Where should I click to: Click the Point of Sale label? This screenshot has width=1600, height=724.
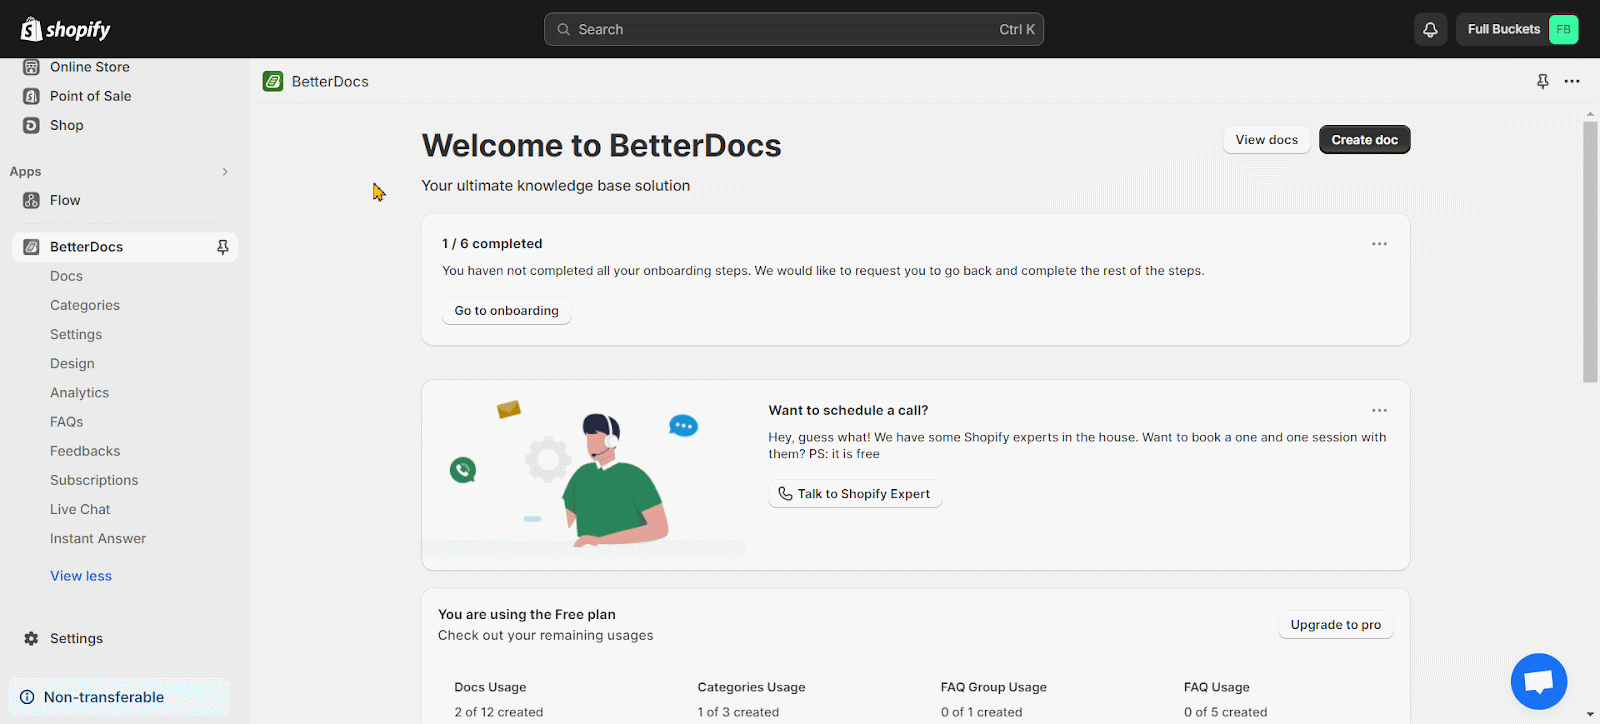coord(91,96)
